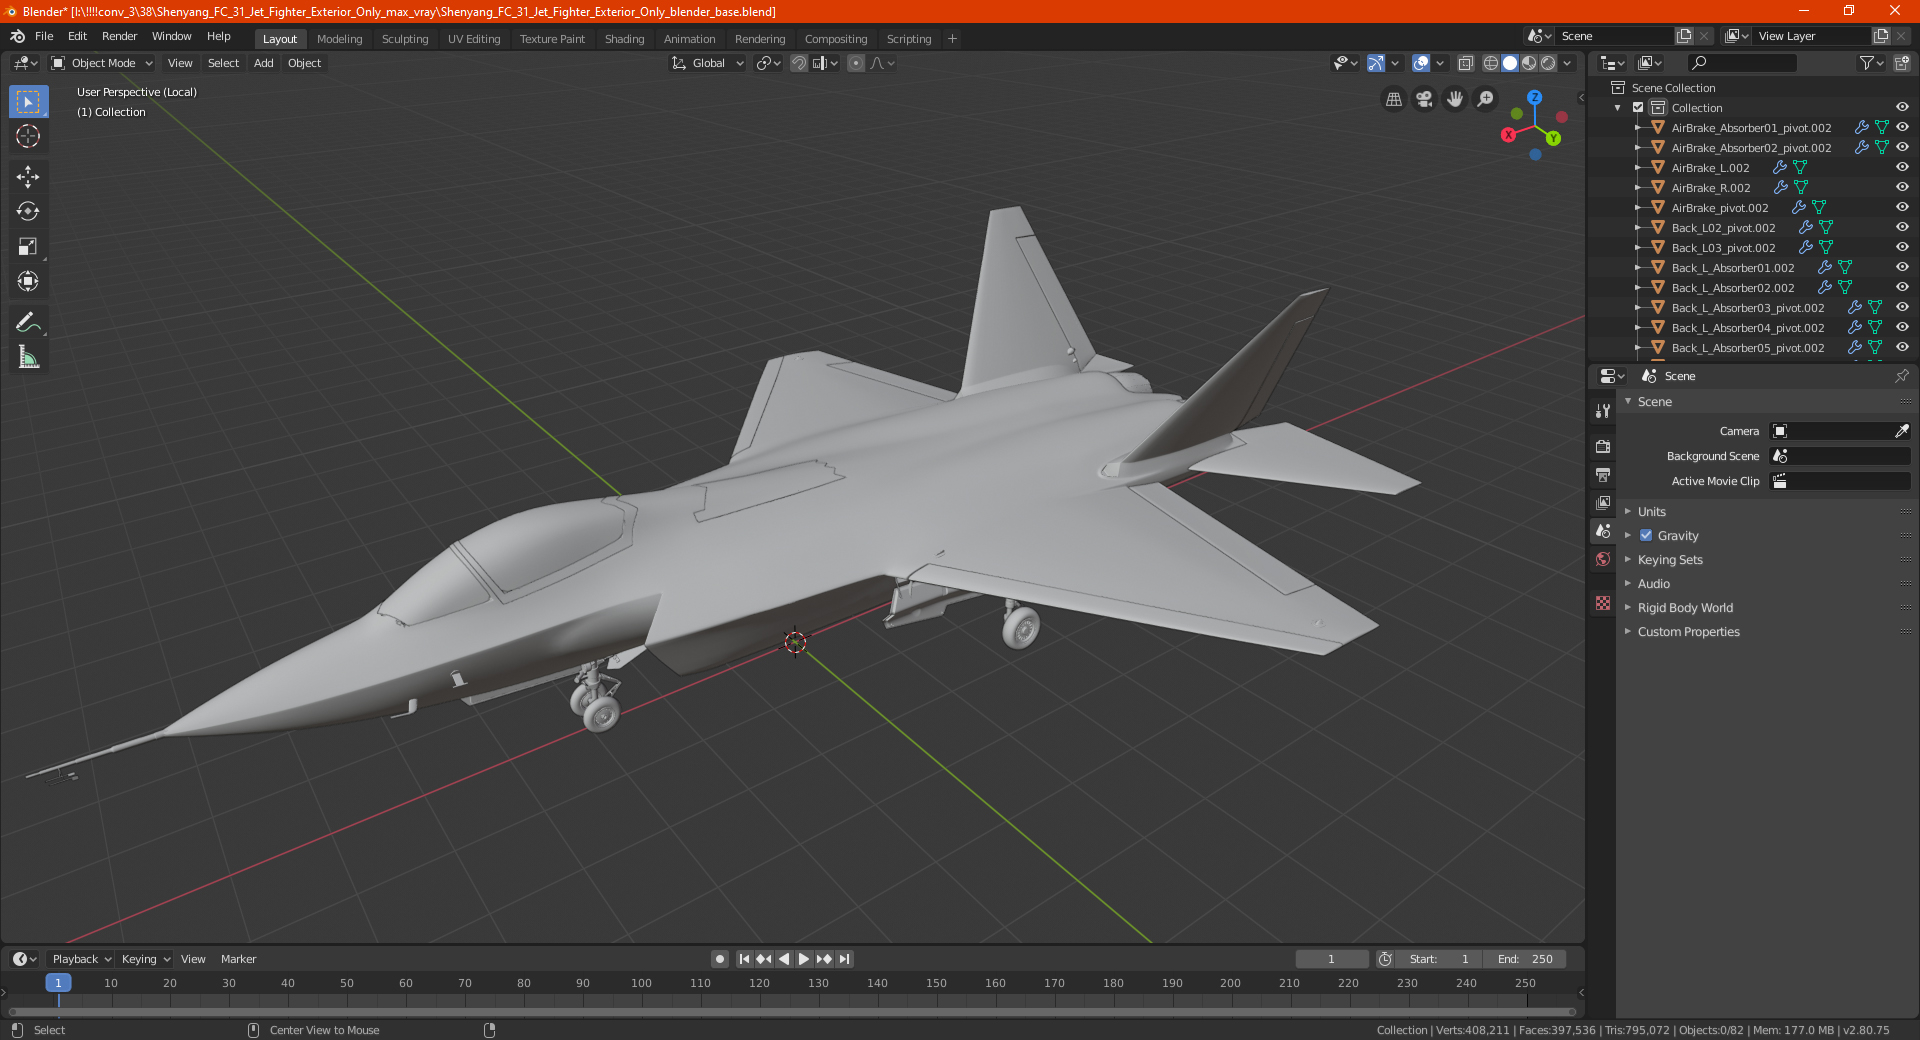Play the animation forward
1920x1040 pixels.
click(x=804, y=959)
